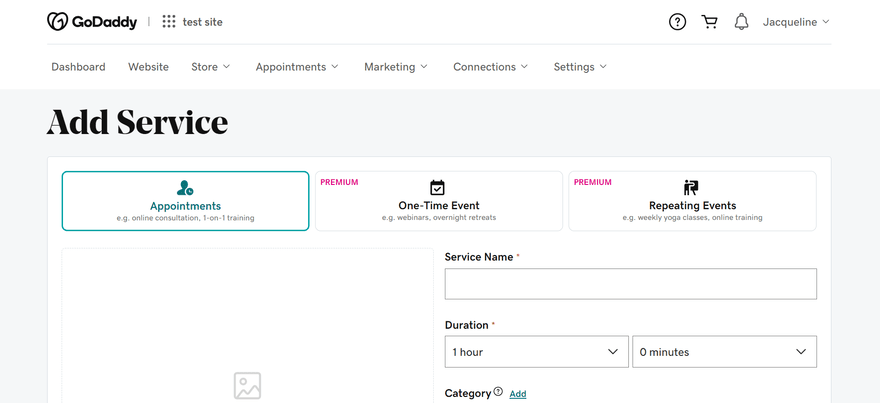Select the One-Time Event service type

439,201
